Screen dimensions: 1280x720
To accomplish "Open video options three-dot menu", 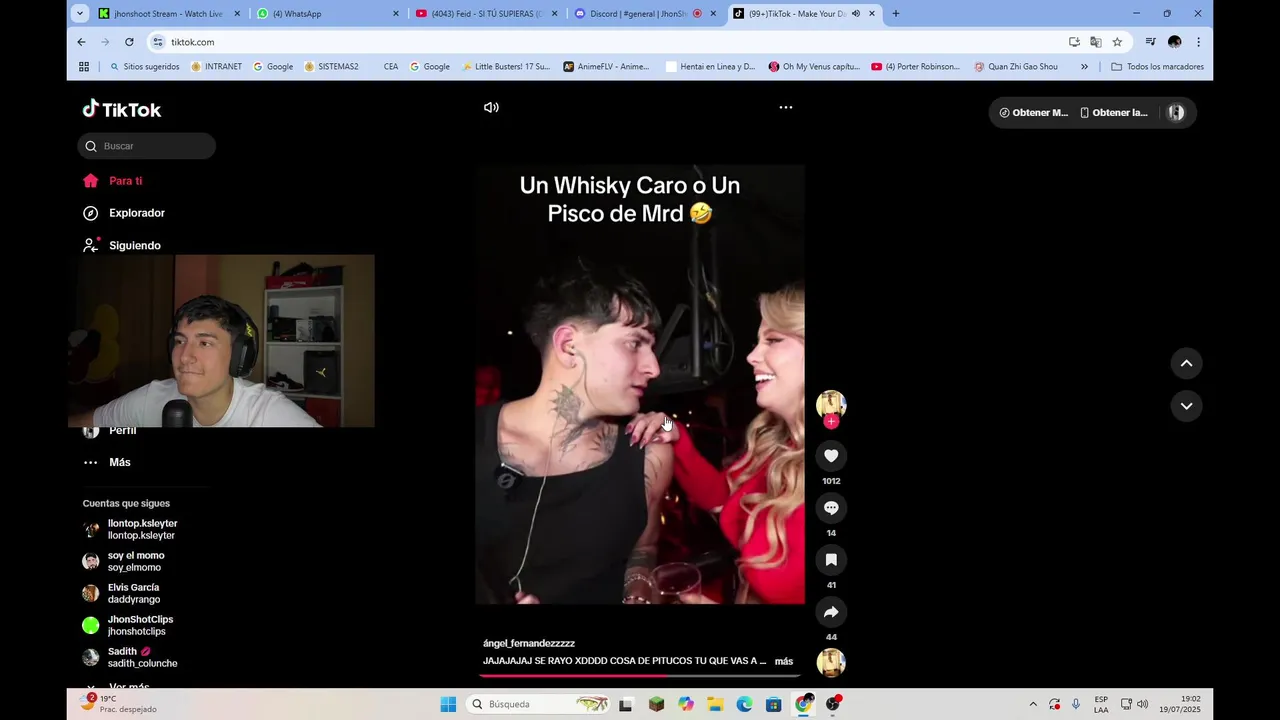I will [786, 107].
